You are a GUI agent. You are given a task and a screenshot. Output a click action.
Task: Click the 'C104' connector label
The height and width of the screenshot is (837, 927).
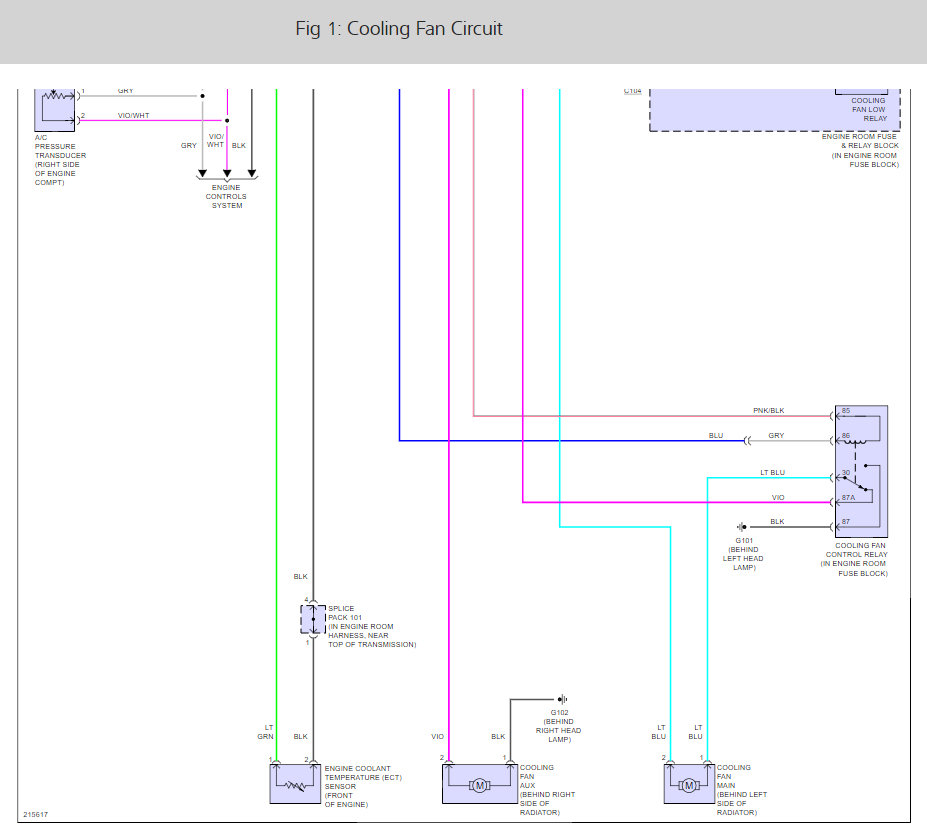click(633, 91)
